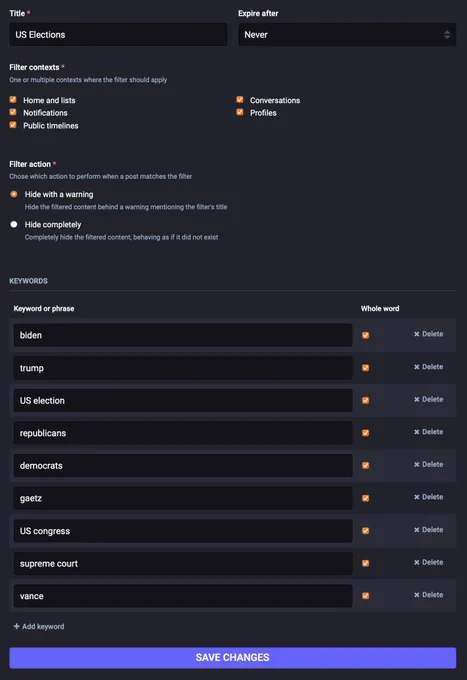Select the Hide completely option
Viewport: 467px width, 680px height.
point(14,224)
